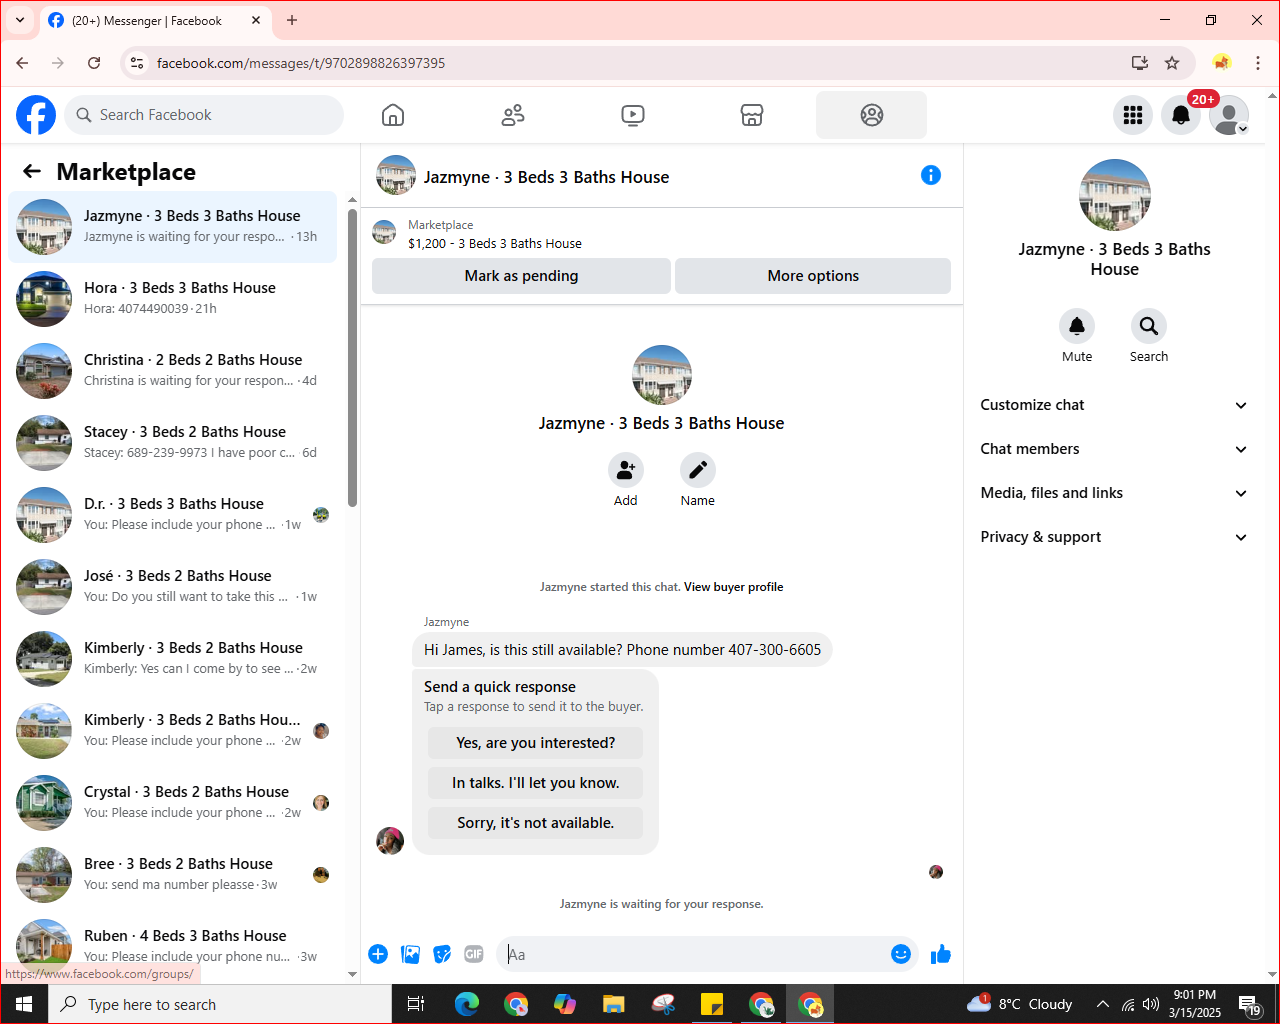Open the Video tab icon
Image resolution: width=1280 pixels, height=1024 pixels.
633,115
